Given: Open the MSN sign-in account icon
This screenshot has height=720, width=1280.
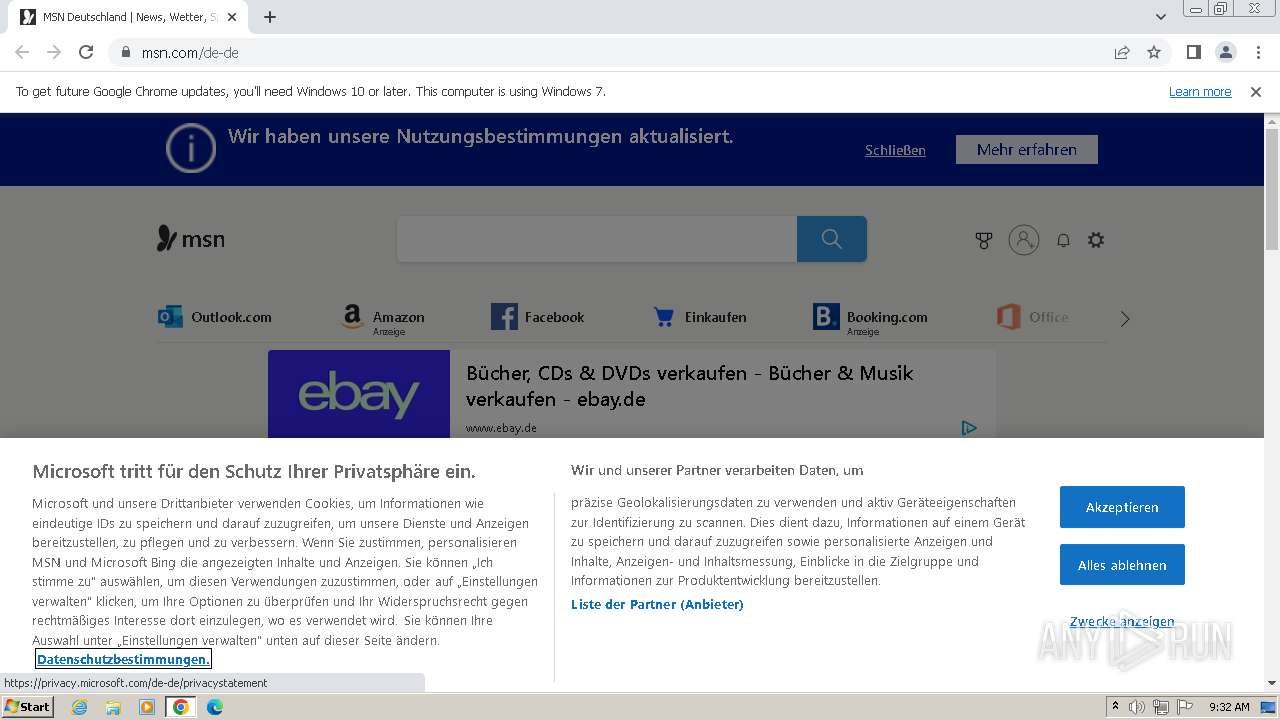Looking at the screenshot, I should (x=1024, y=240).
